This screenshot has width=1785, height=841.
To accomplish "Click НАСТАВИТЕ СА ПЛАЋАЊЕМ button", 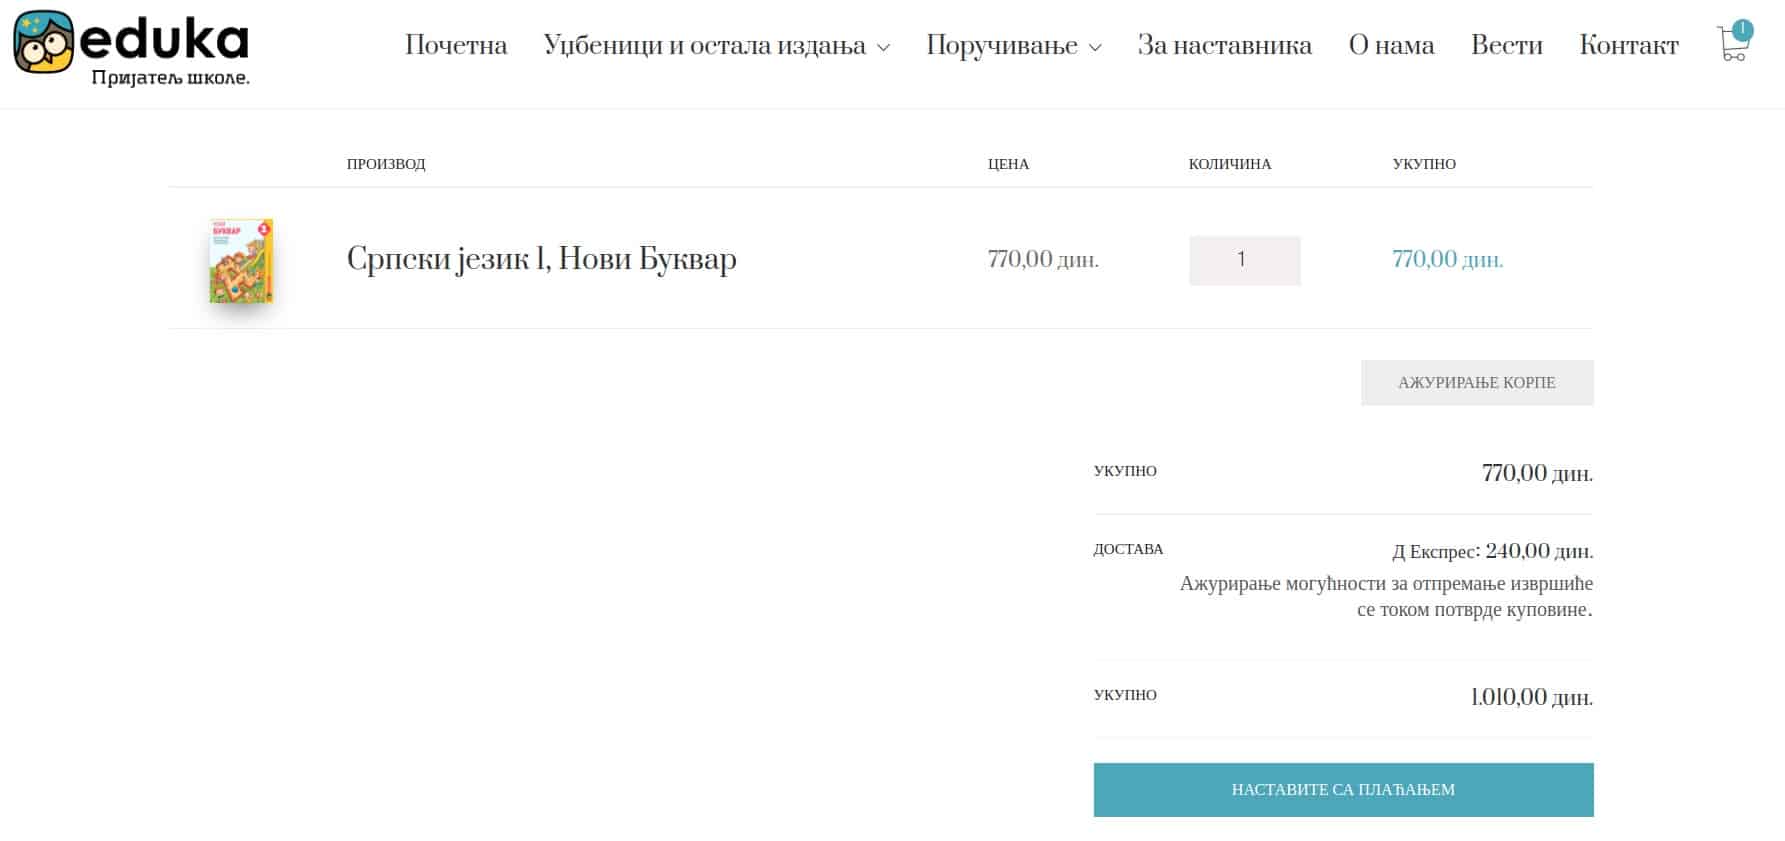I will point(1343,790).
